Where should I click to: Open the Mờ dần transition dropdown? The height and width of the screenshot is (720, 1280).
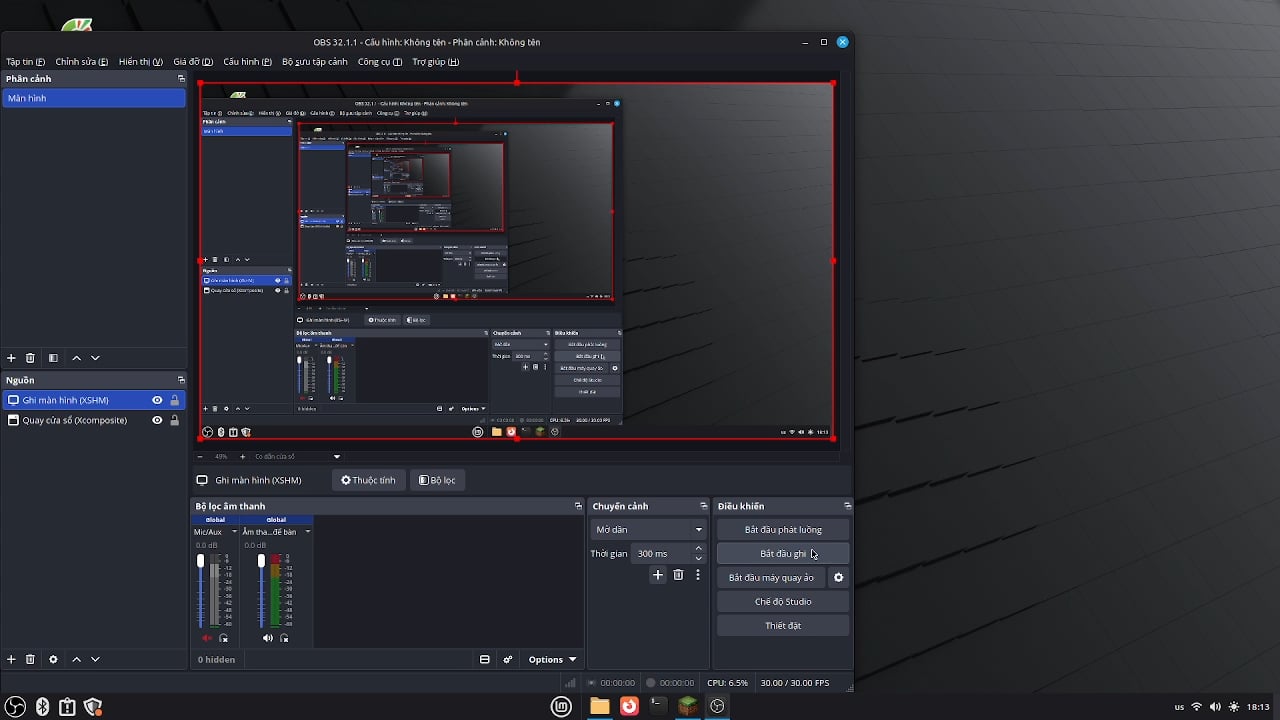[648, 530]
